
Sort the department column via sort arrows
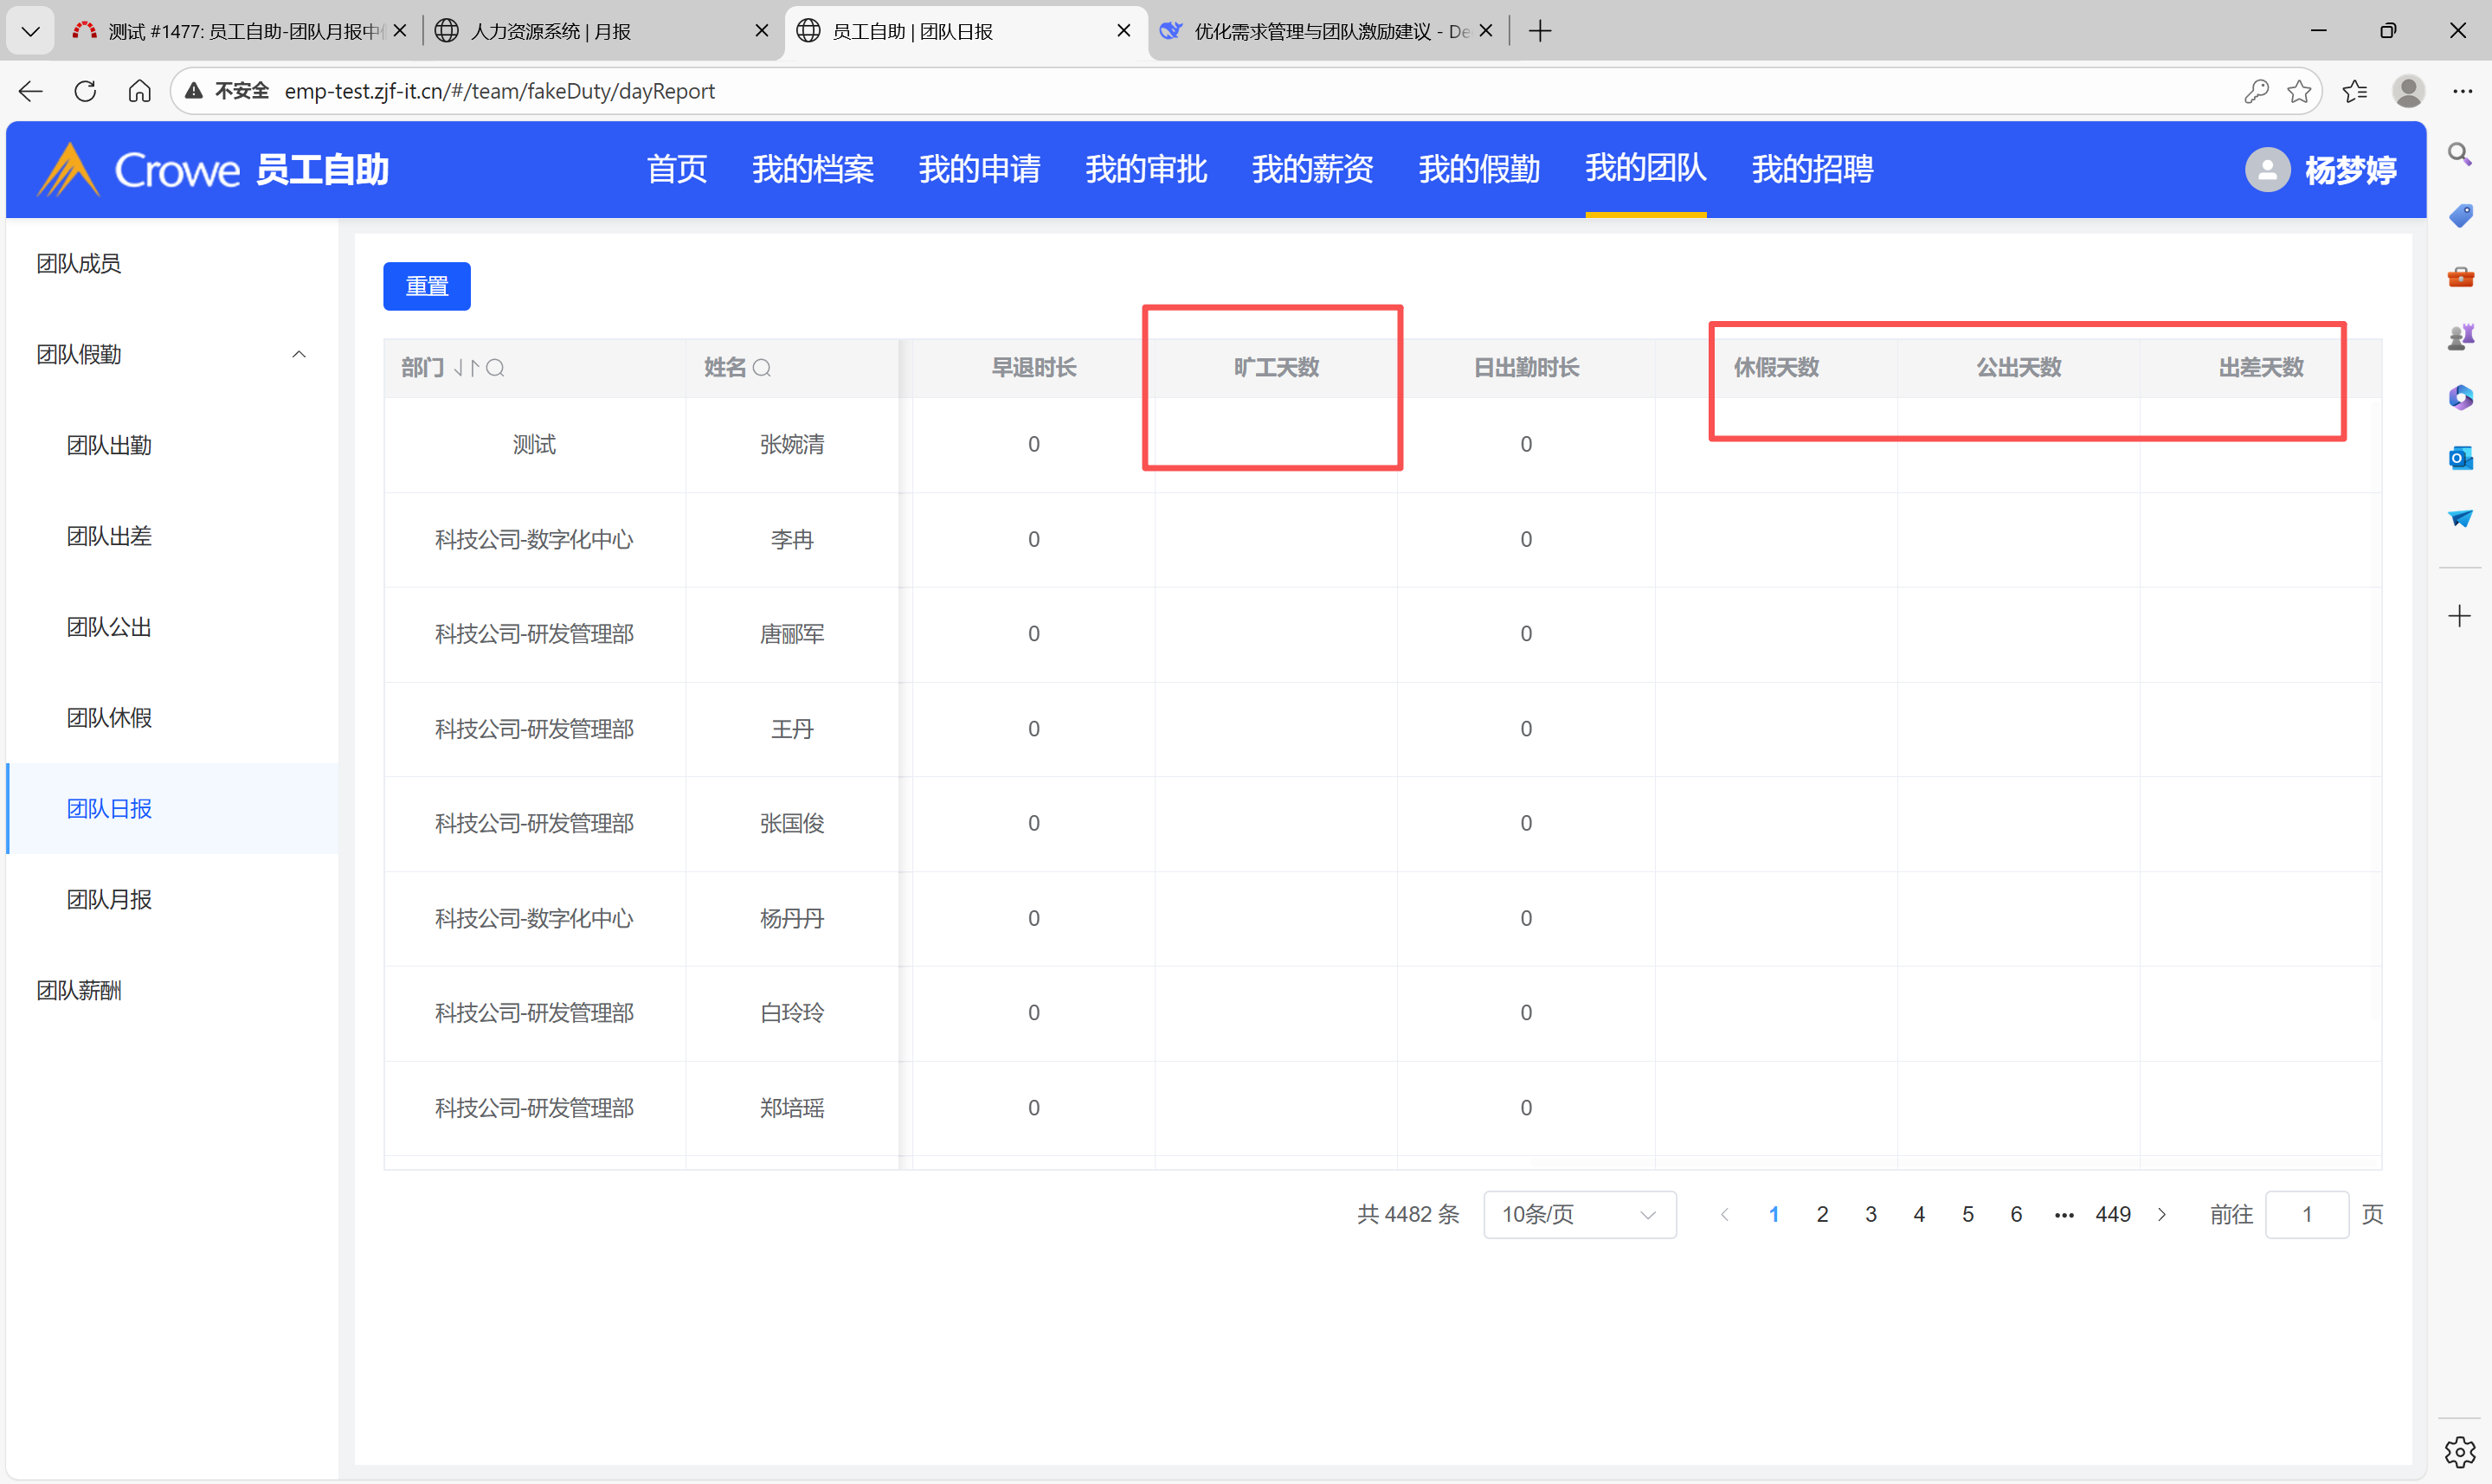click(x=466, y=368)
